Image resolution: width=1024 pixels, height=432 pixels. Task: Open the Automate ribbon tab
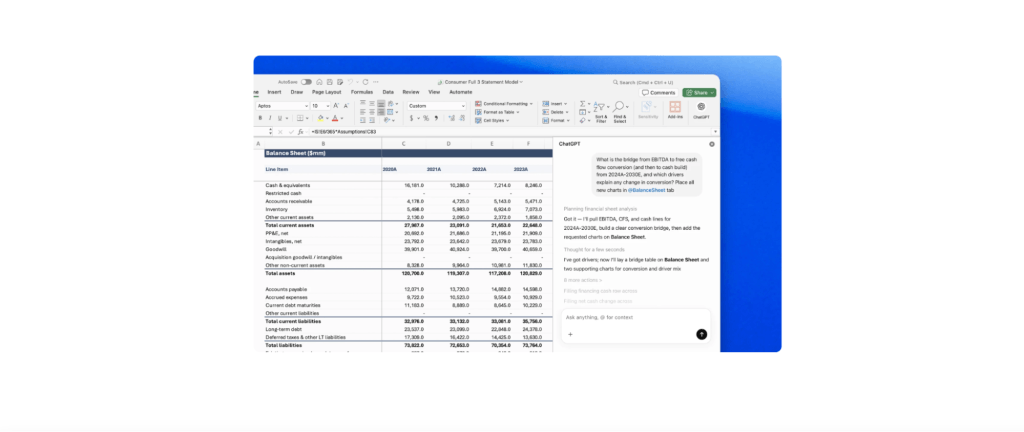click(460, 92)
